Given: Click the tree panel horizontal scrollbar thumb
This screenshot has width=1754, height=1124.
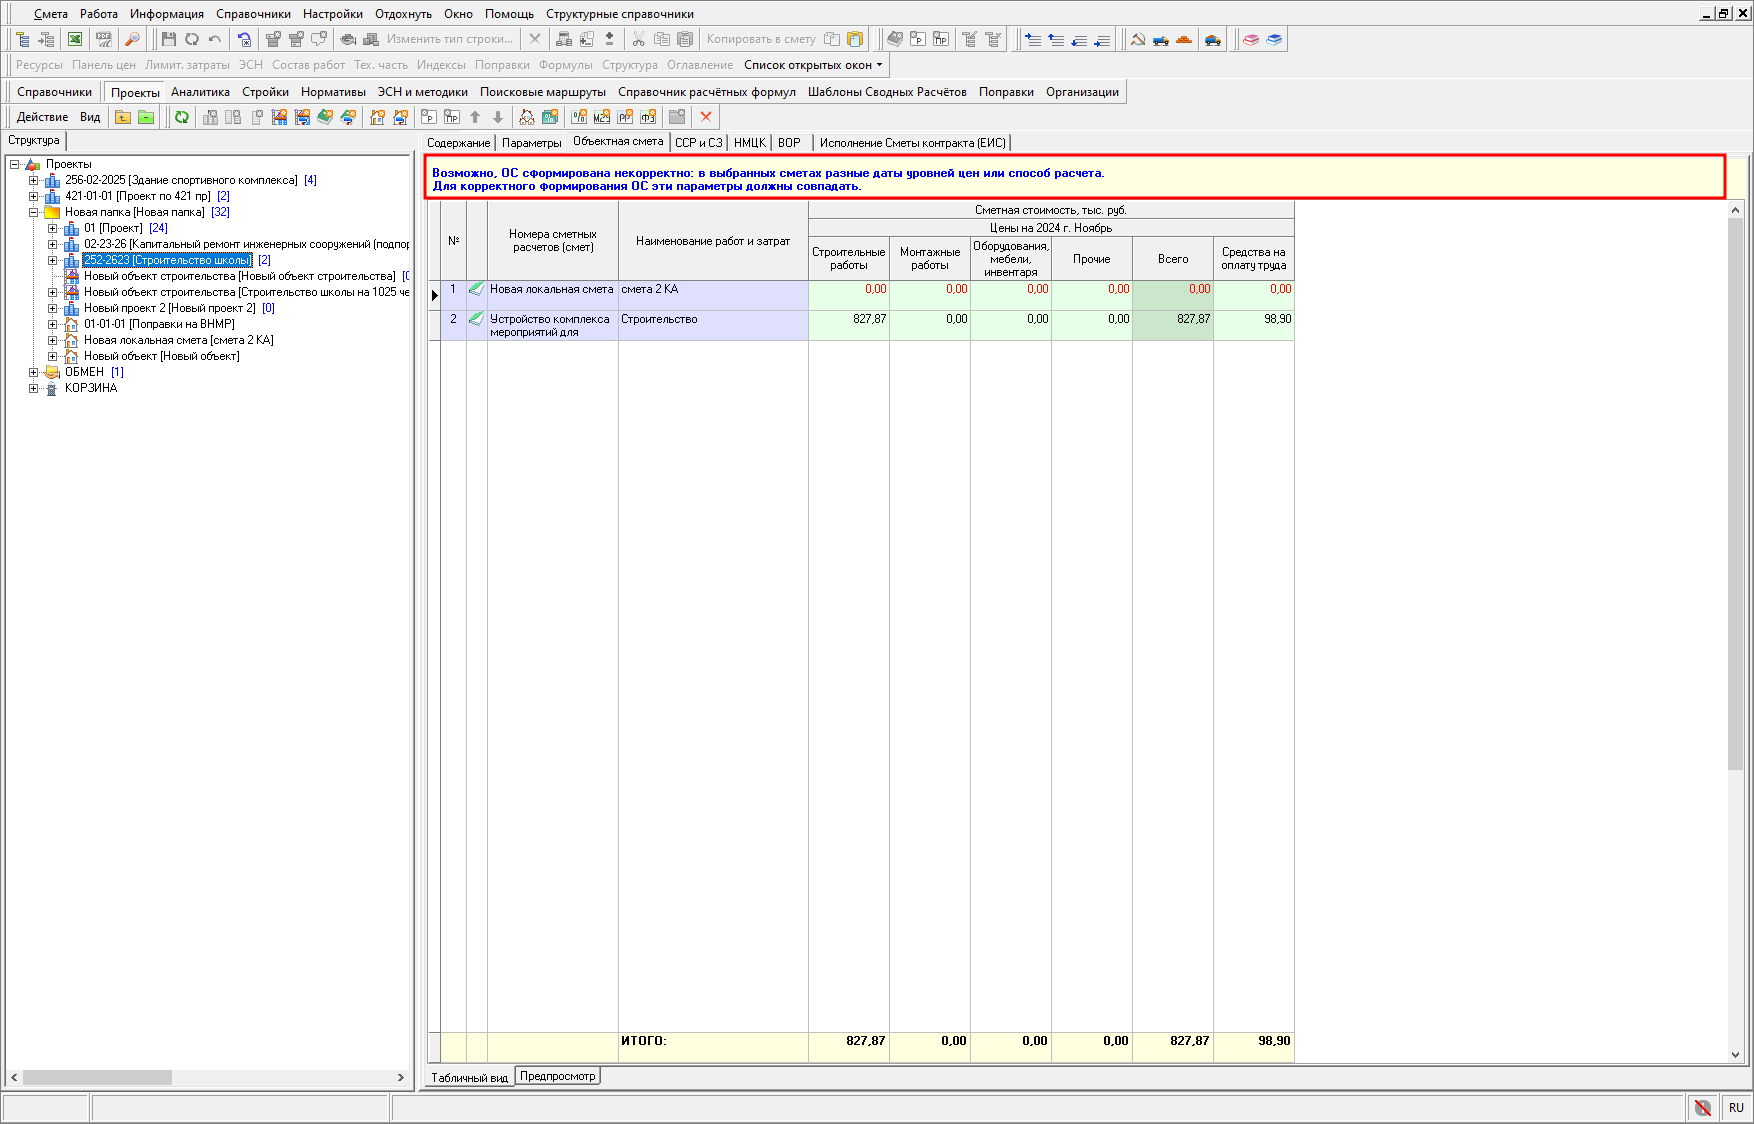Looking at the screenshot, I should coord(97,1077).
